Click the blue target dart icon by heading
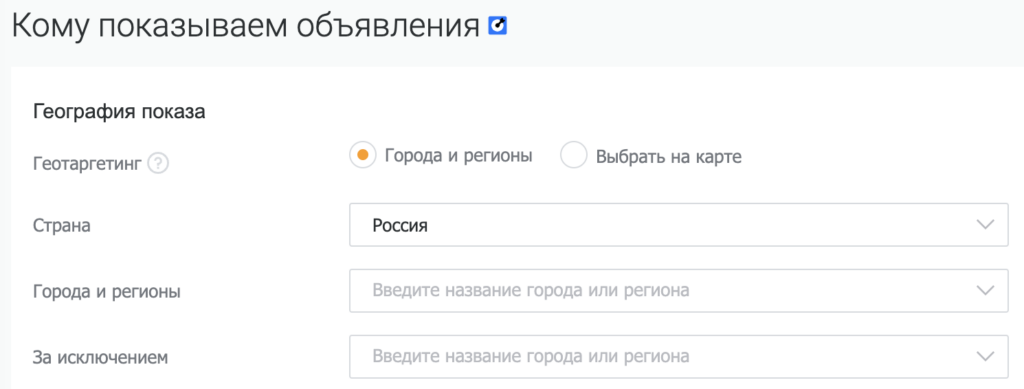The height and width of the screenshot is (389, 1024). (x=498, y=26)
